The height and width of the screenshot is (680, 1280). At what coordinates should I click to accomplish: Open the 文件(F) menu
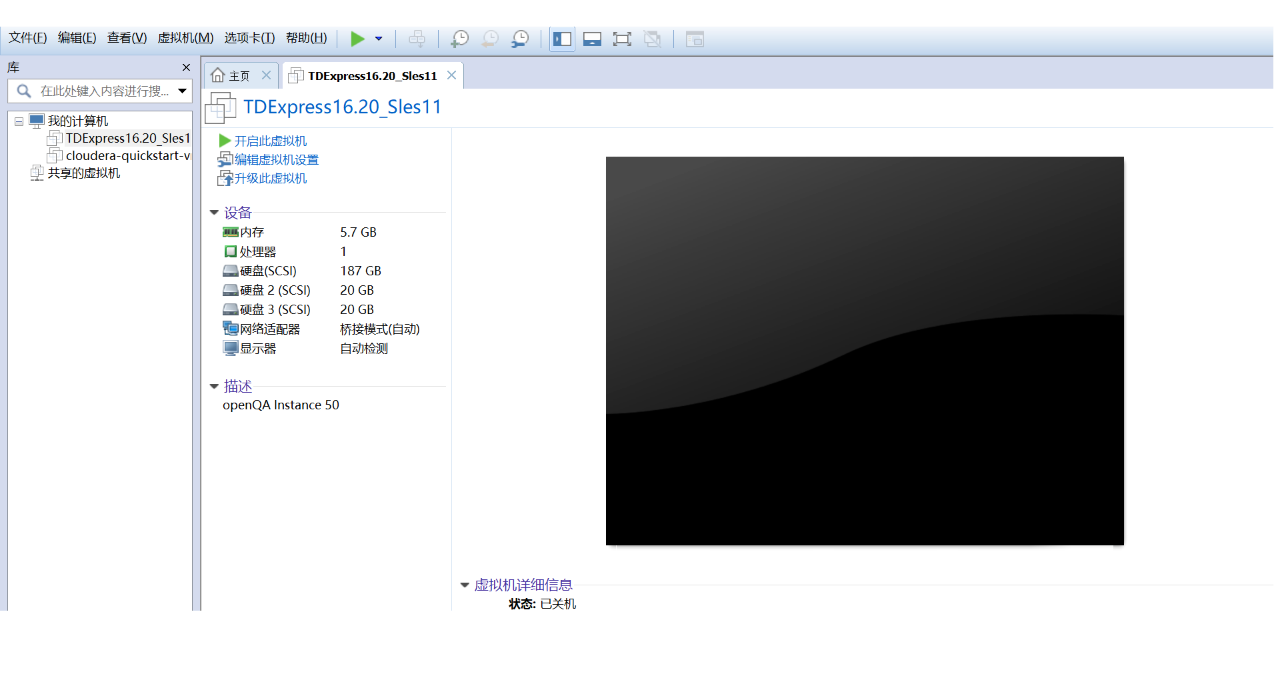tap(28, 38)
